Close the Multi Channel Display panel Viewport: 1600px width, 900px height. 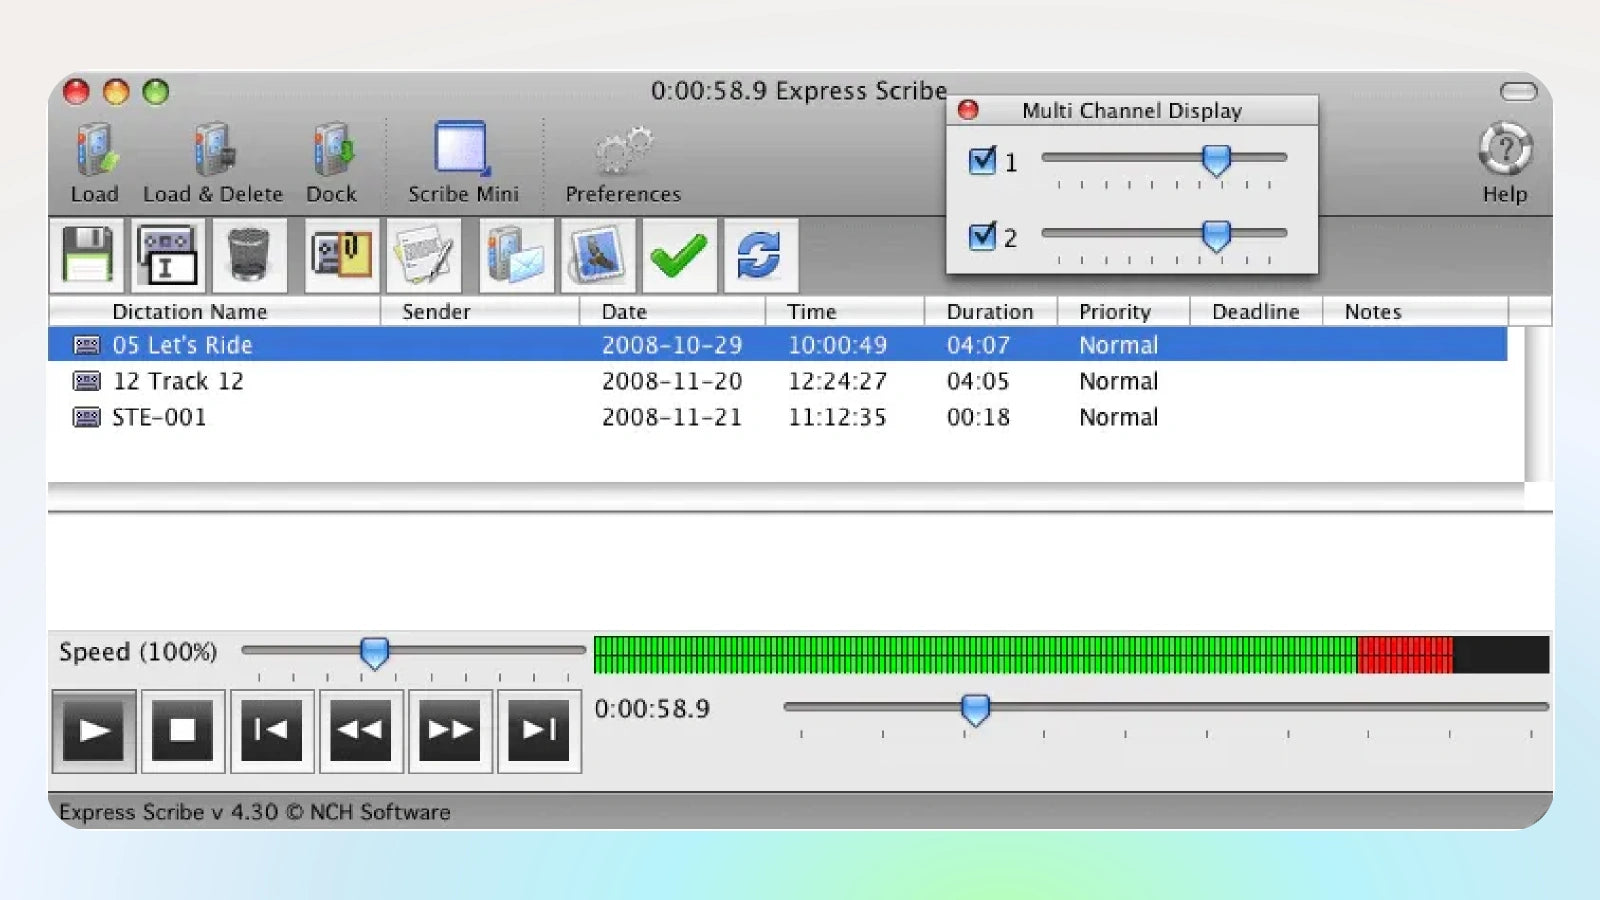click(x=968, y=110)
